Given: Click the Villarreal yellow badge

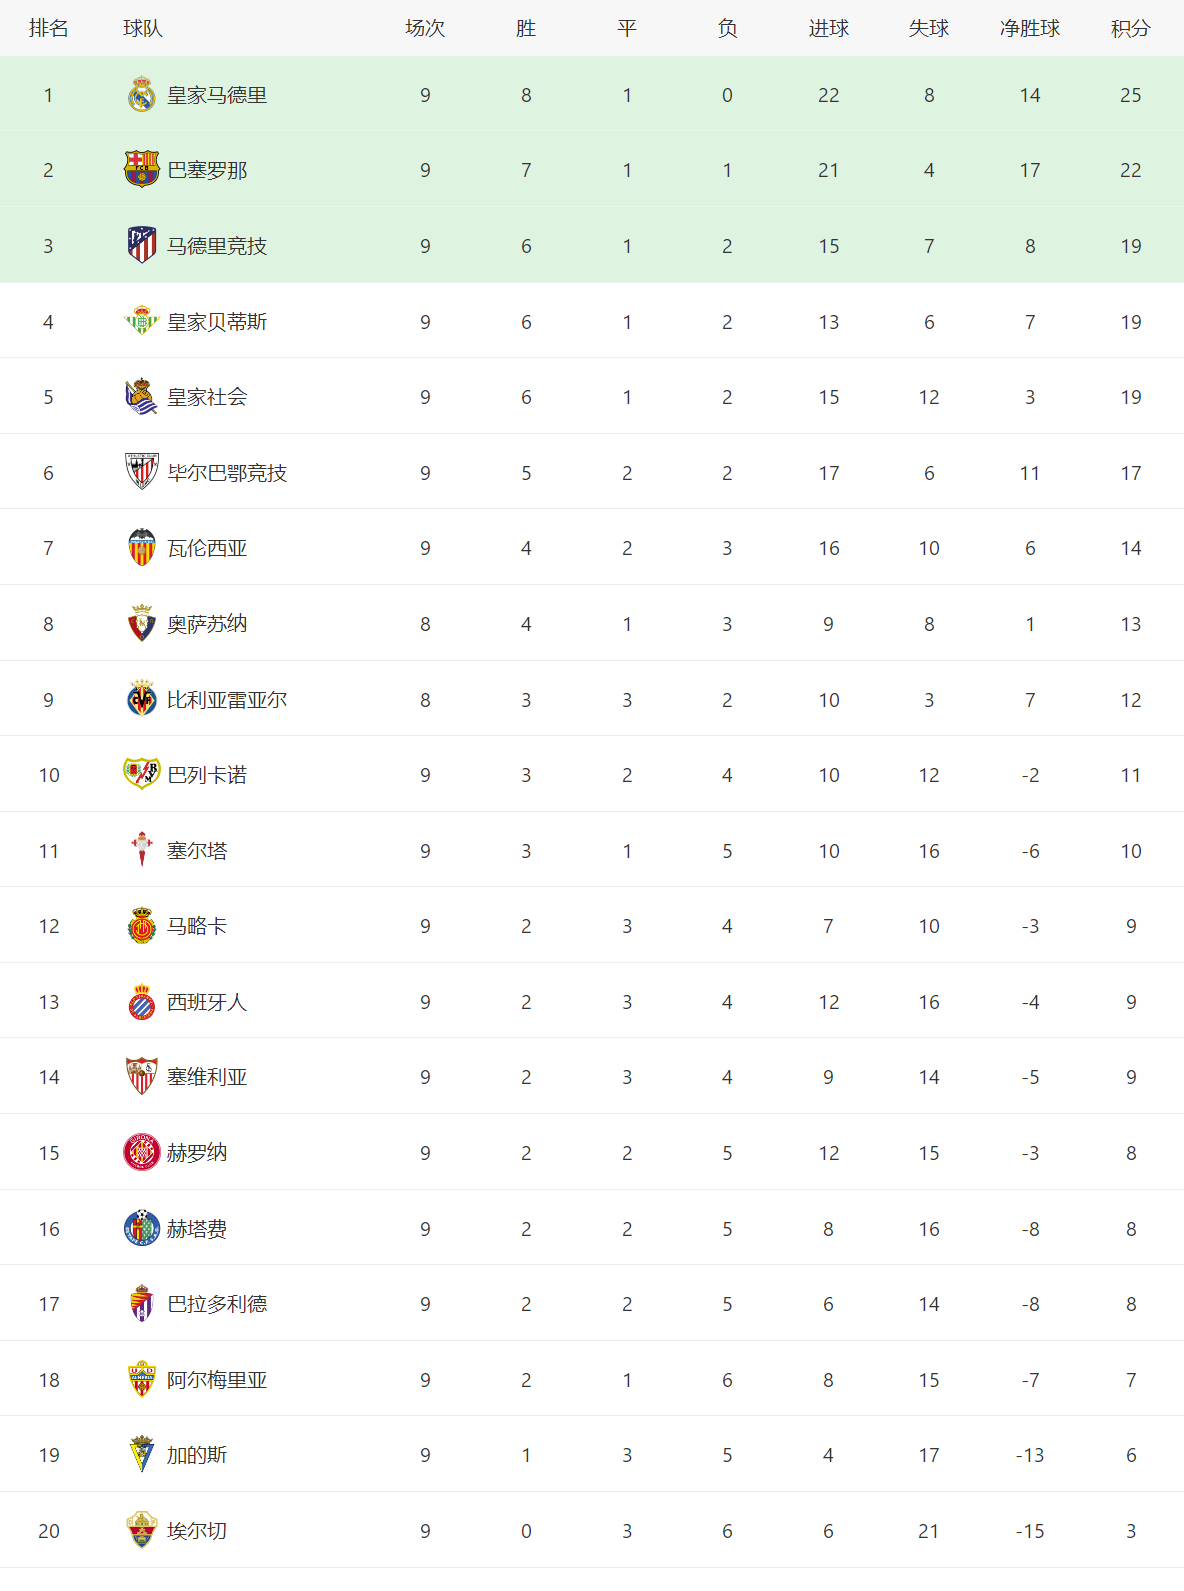Looking at the screenshot, I should coord(142,699).
